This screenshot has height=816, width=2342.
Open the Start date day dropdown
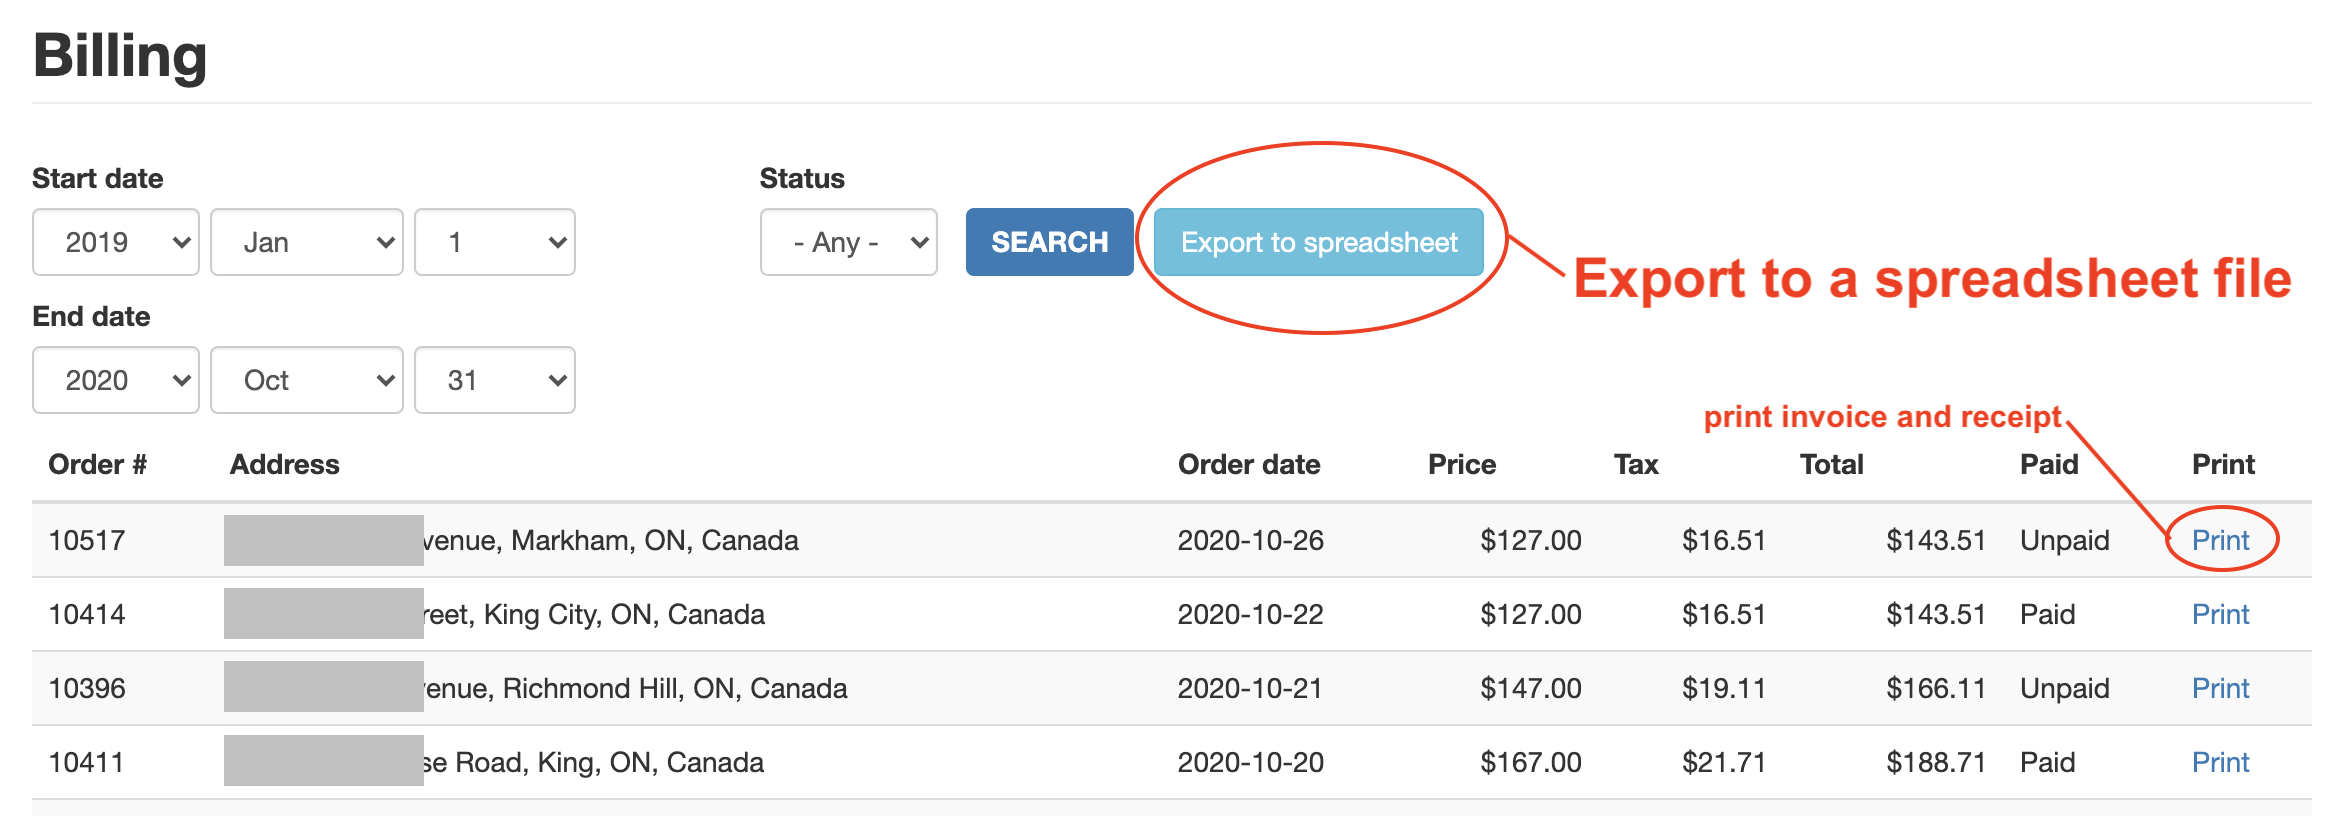click(494, 242)
